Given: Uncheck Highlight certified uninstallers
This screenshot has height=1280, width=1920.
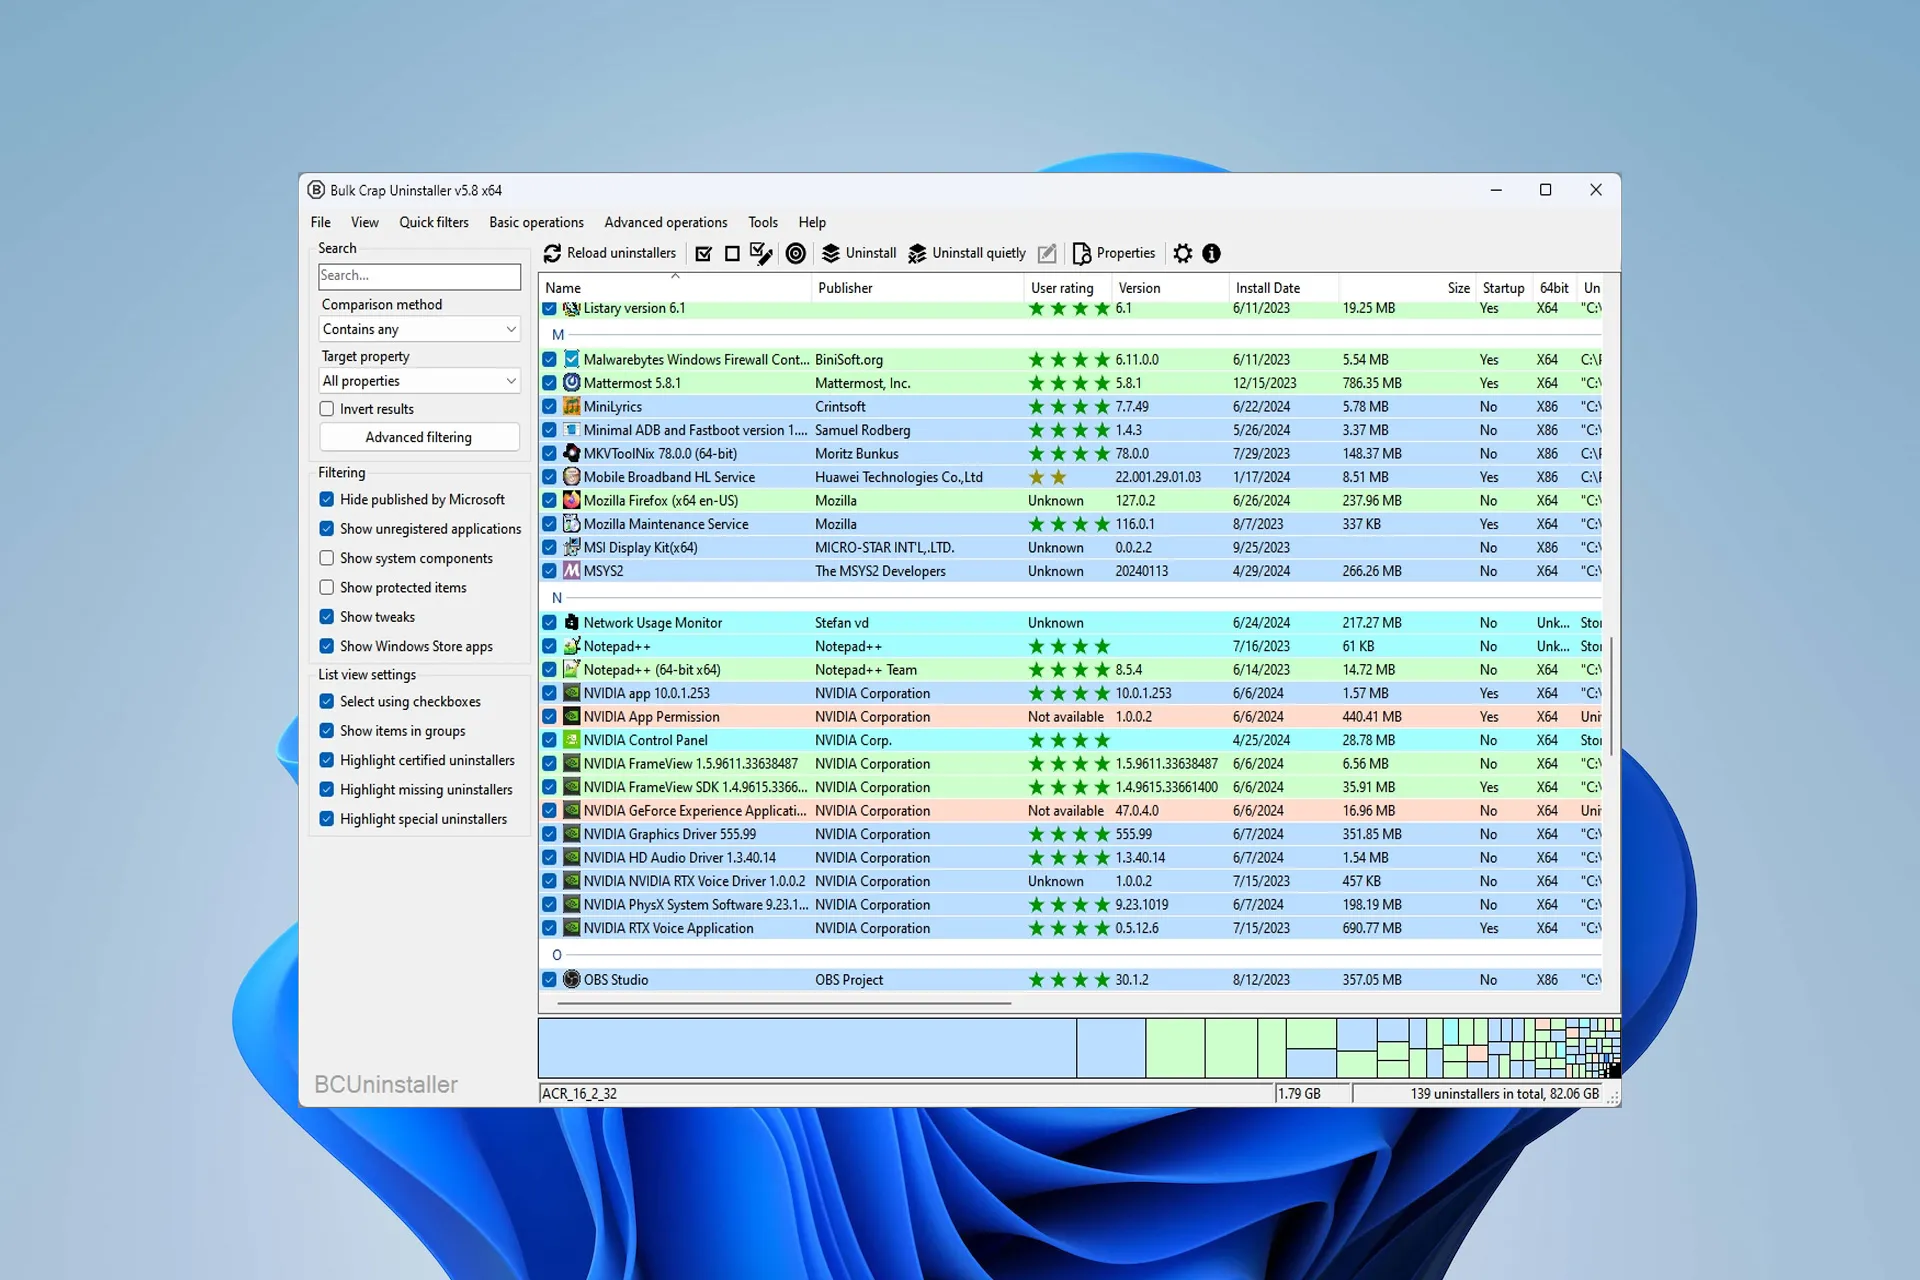Looking at the screenshot, I should 327,760.
